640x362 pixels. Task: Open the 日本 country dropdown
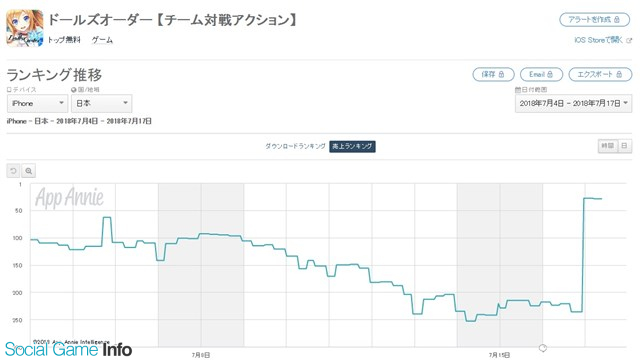101,104
